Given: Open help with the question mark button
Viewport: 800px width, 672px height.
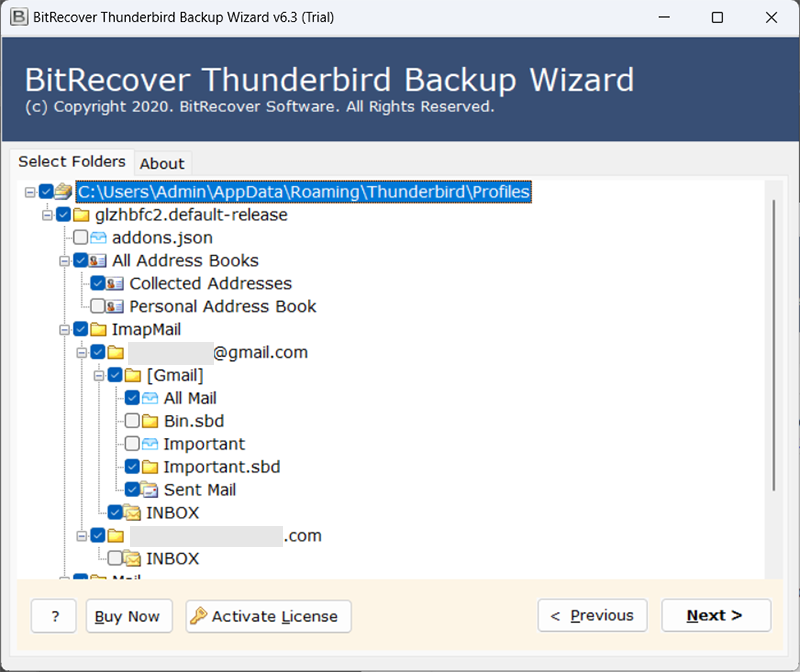Looking at the screenshot, I should 54,616.
